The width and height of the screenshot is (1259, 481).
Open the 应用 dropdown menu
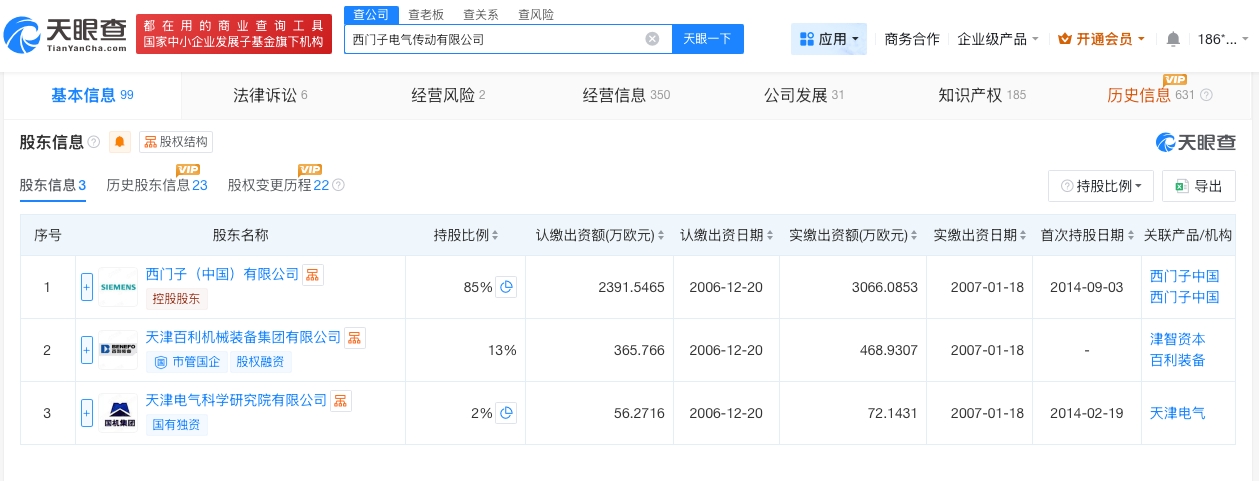829,39
